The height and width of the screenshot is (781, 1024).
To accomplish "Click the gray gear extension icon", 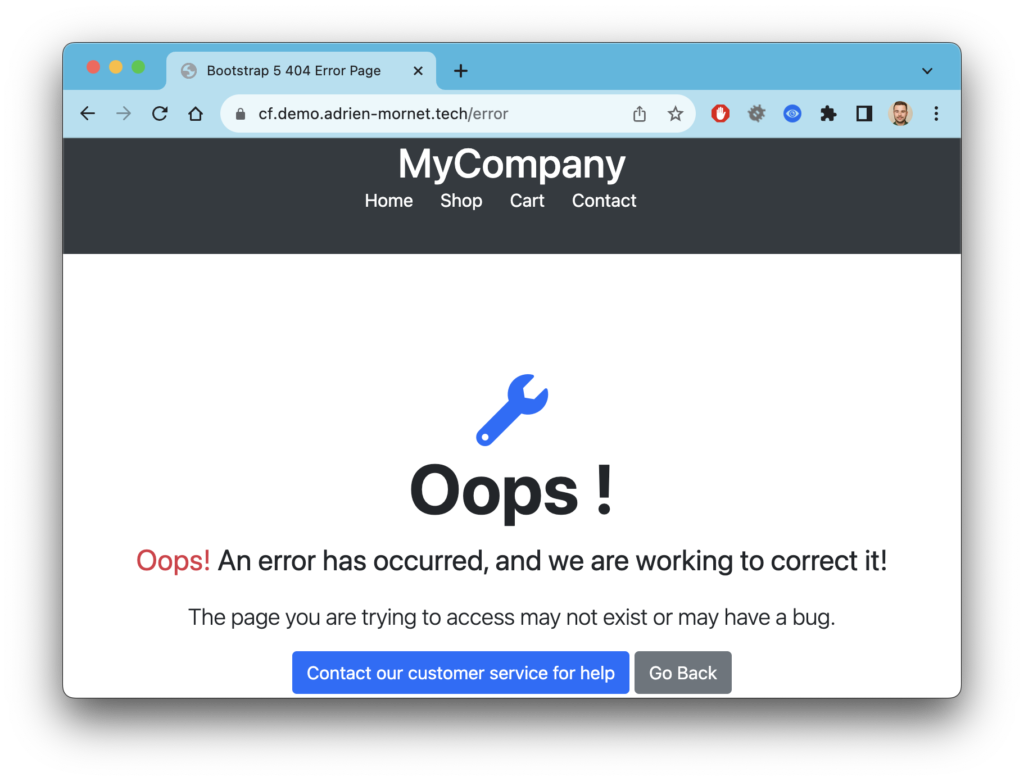I will pos(756,114).
